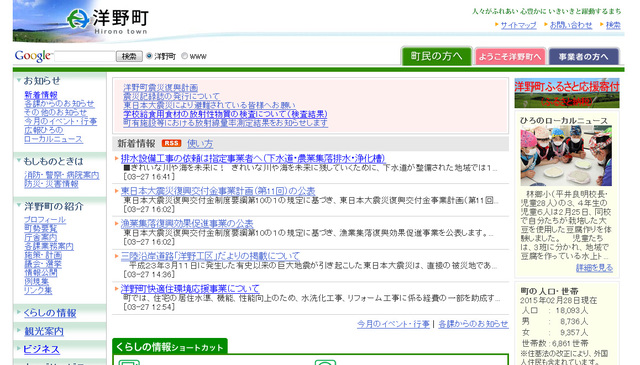Collapse the 洋野町の紹介 sidebar section
The width and height of the screenshot is (640, 365).
tap(19, 205)
